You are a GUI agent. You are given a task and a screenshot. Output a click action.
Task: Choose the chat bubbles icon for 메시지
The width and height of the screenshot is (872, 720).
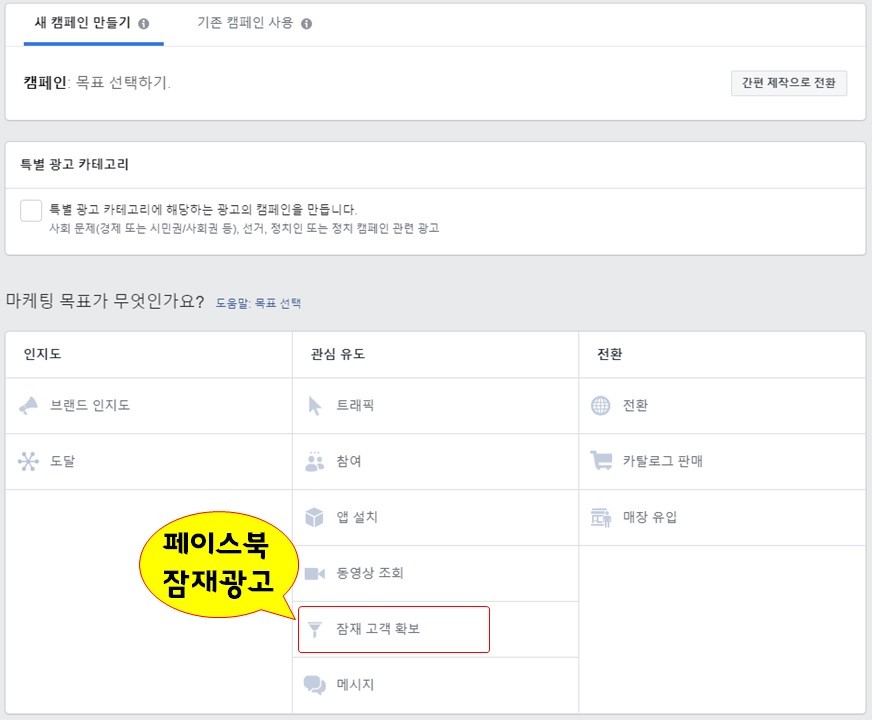coord(315,685)
